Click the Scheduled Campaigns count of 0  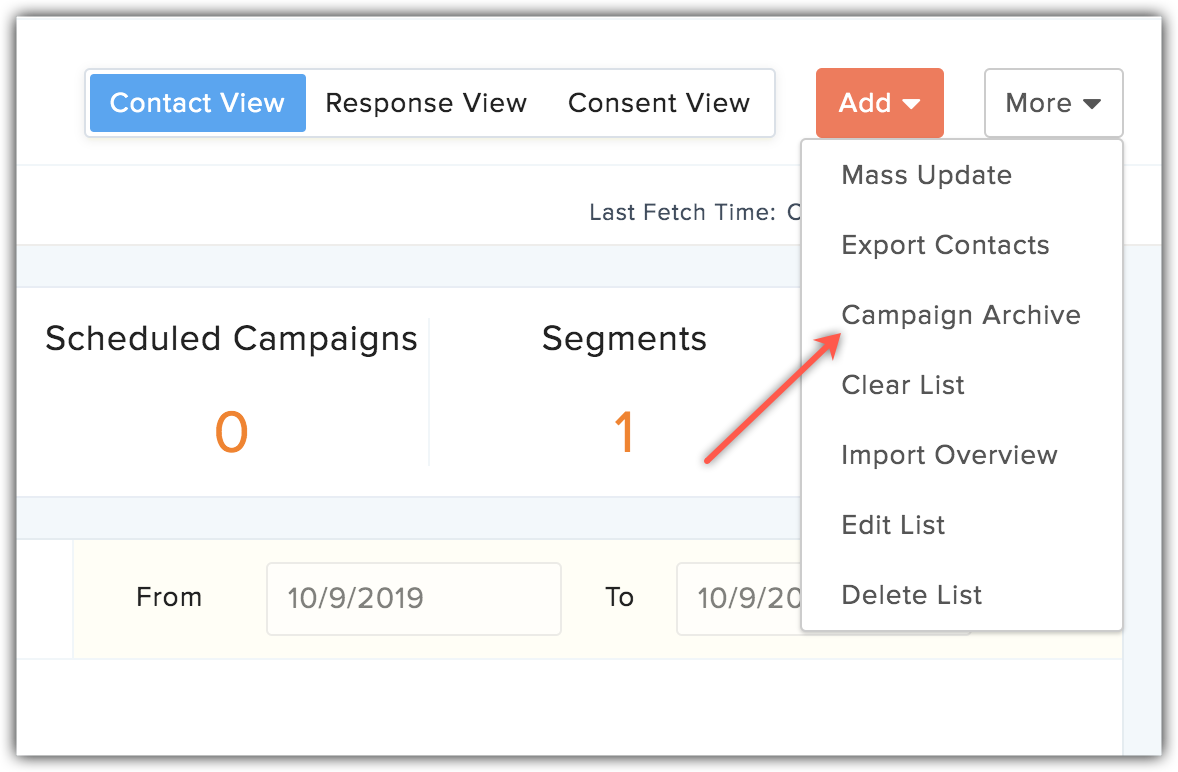coord(230,430)
